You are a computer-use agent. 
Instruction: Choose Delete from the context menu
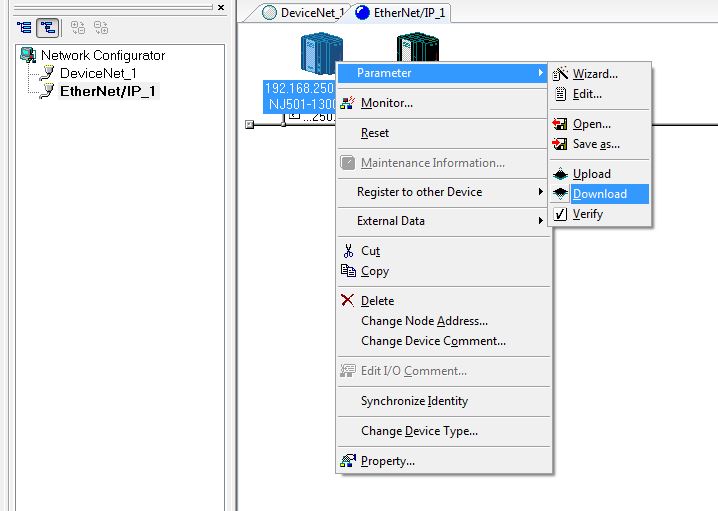443,301
